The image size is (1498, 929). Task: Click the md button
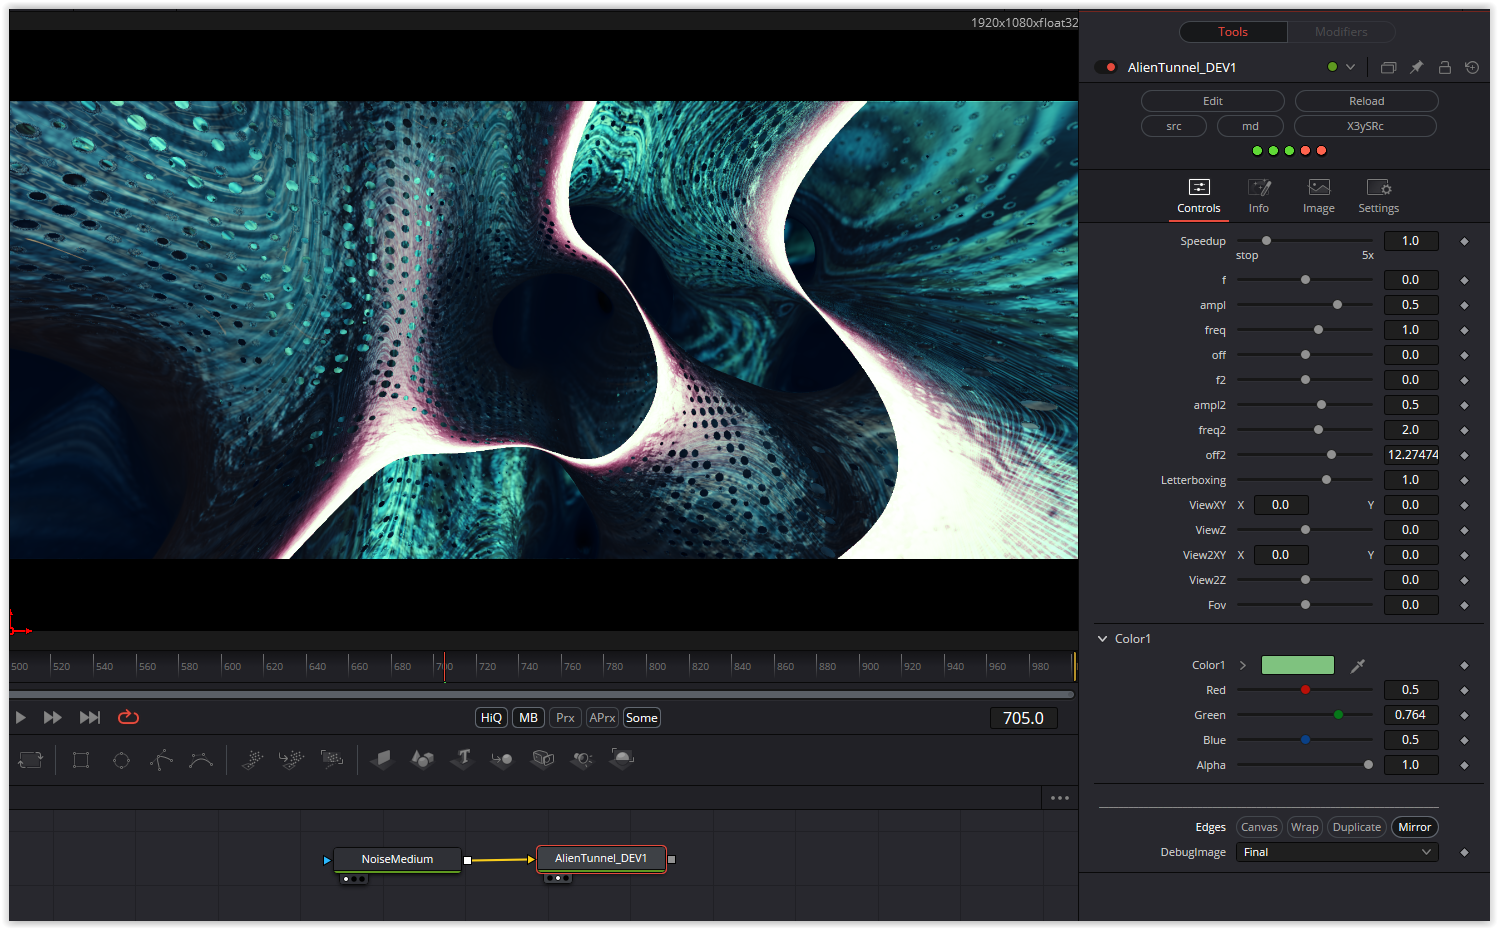[1250, 126]
